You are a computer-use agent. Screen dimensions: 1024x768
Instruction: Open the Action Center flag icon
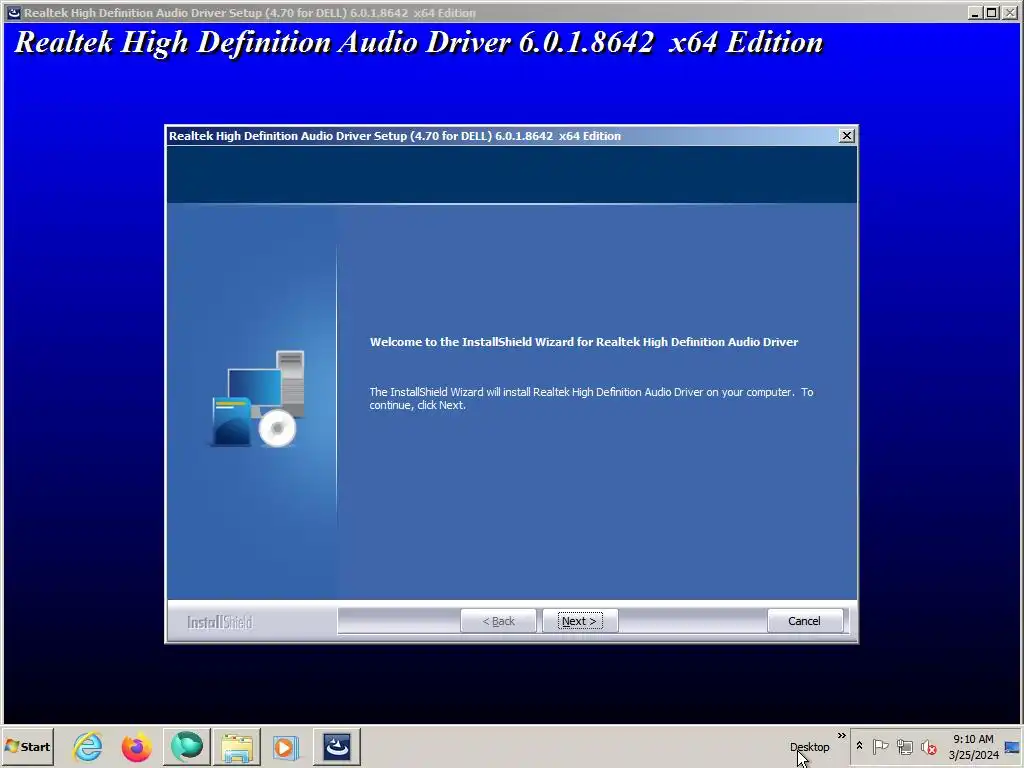880,746
